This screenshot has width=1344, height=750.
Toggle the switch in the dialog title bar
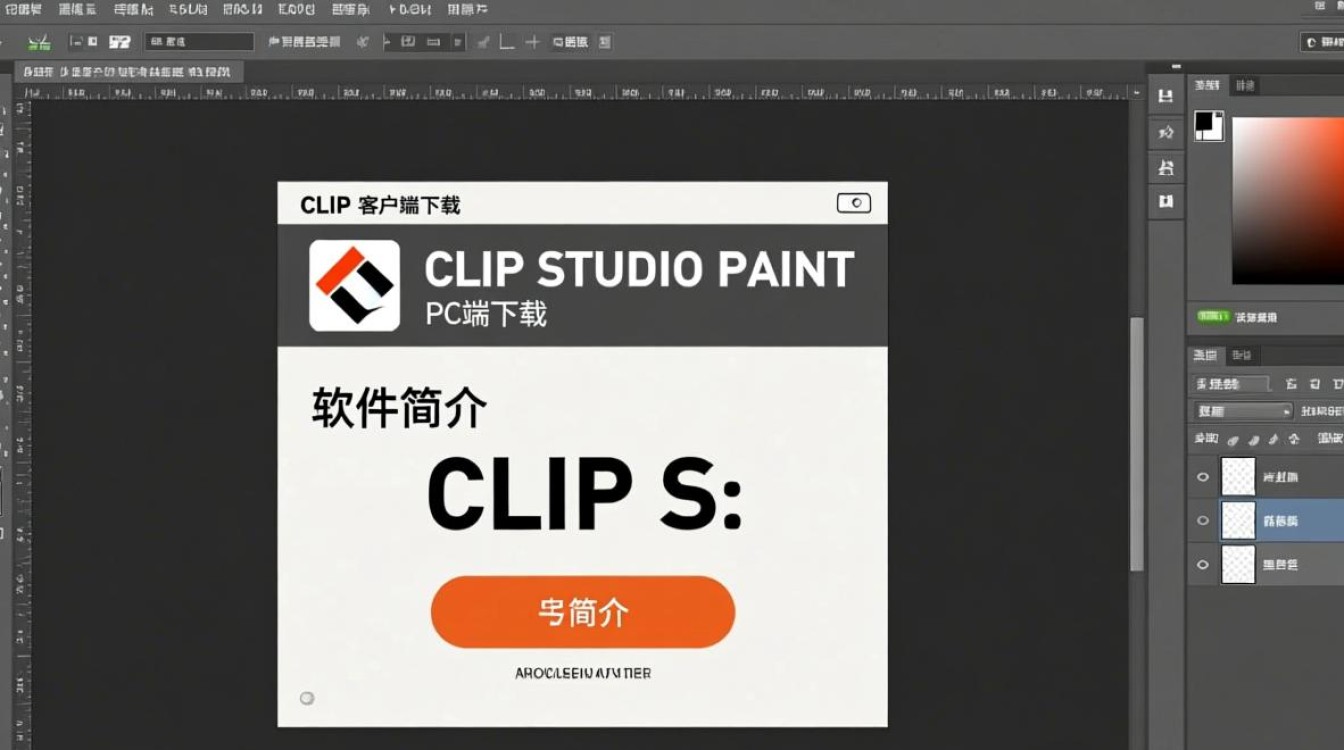click(852, 202)
